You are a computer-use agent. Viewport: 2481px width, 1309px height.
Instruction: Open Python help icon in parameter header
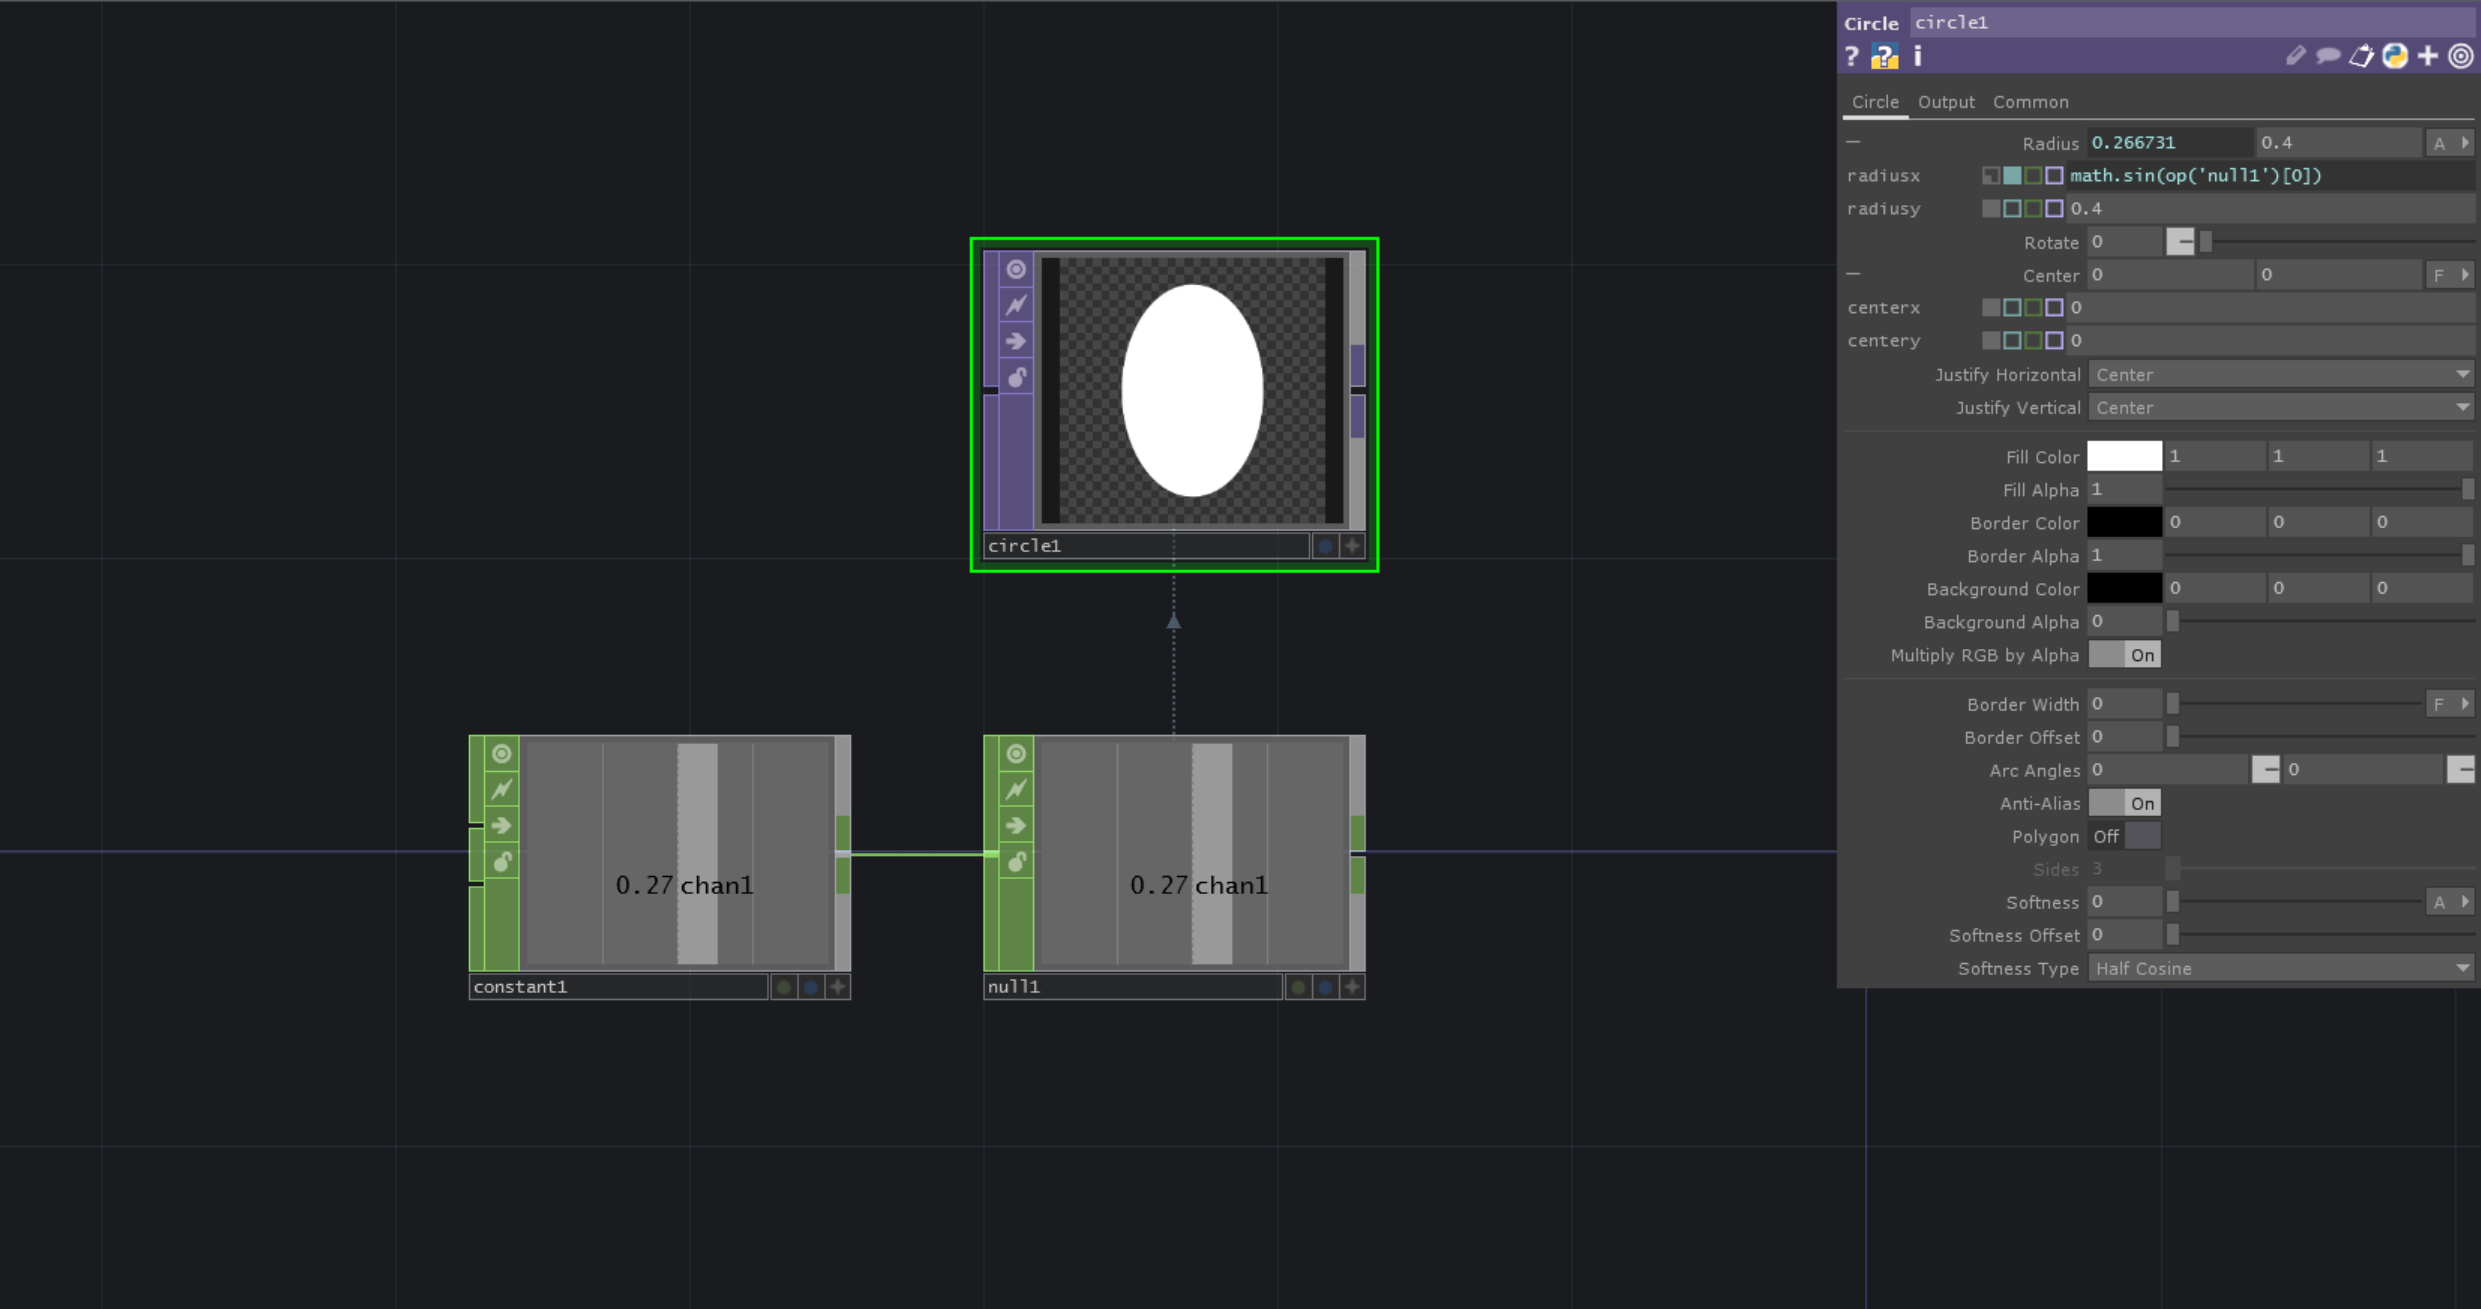1884,57
